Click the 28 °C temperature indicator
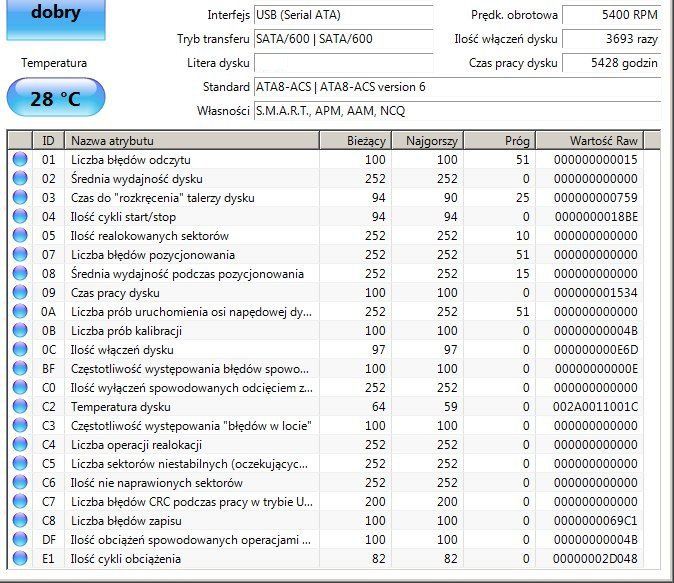The width and height of the screenshot is (674, 583). (56, 98)
